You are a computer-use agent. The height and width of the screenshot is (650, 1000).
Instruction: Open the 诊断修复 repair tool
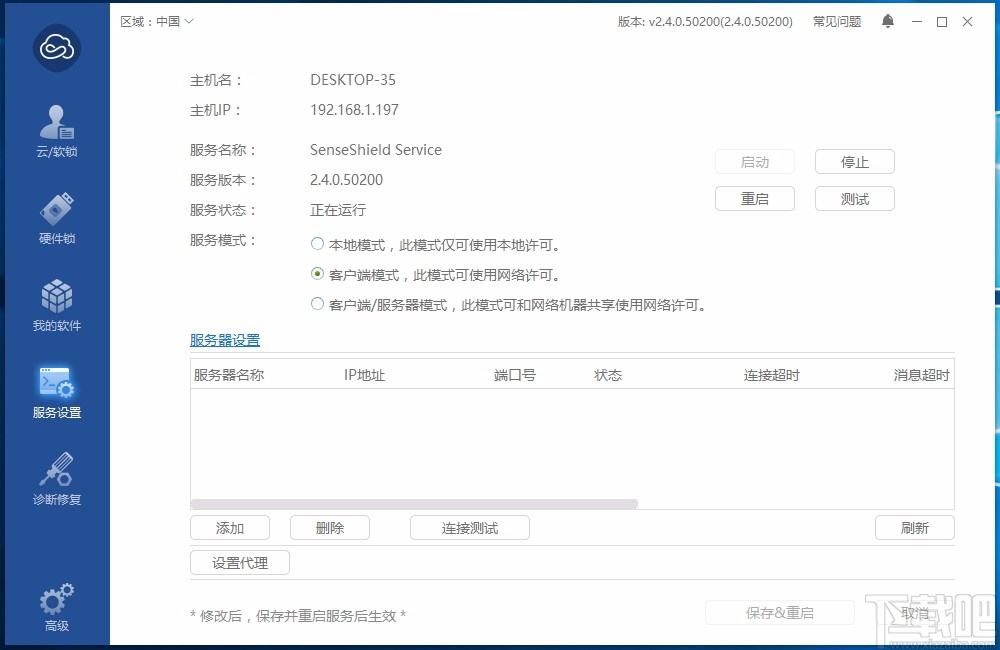pos(55,478)
